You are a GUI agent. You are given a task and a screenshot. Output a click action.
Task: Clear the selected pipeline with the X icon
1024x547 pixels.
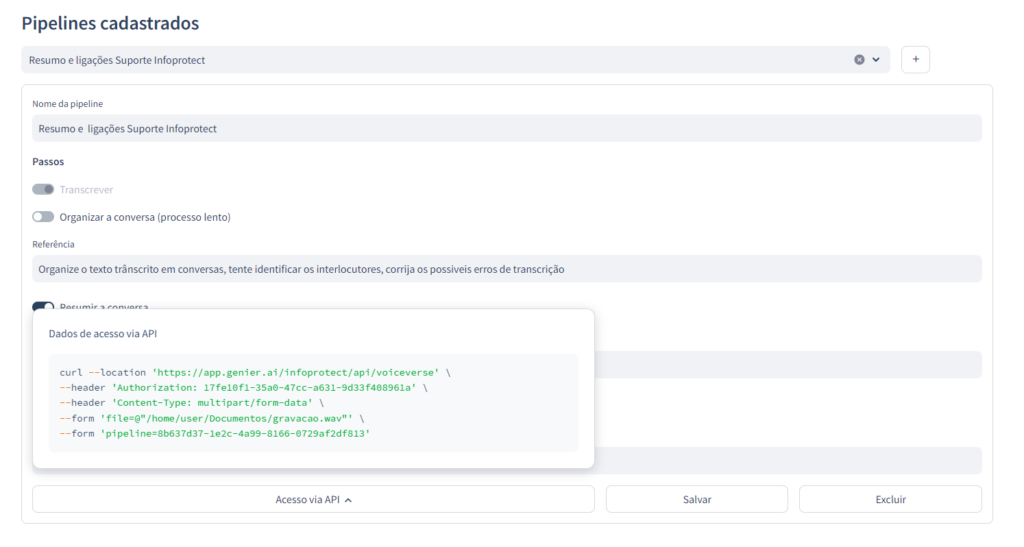pos(859,60)
